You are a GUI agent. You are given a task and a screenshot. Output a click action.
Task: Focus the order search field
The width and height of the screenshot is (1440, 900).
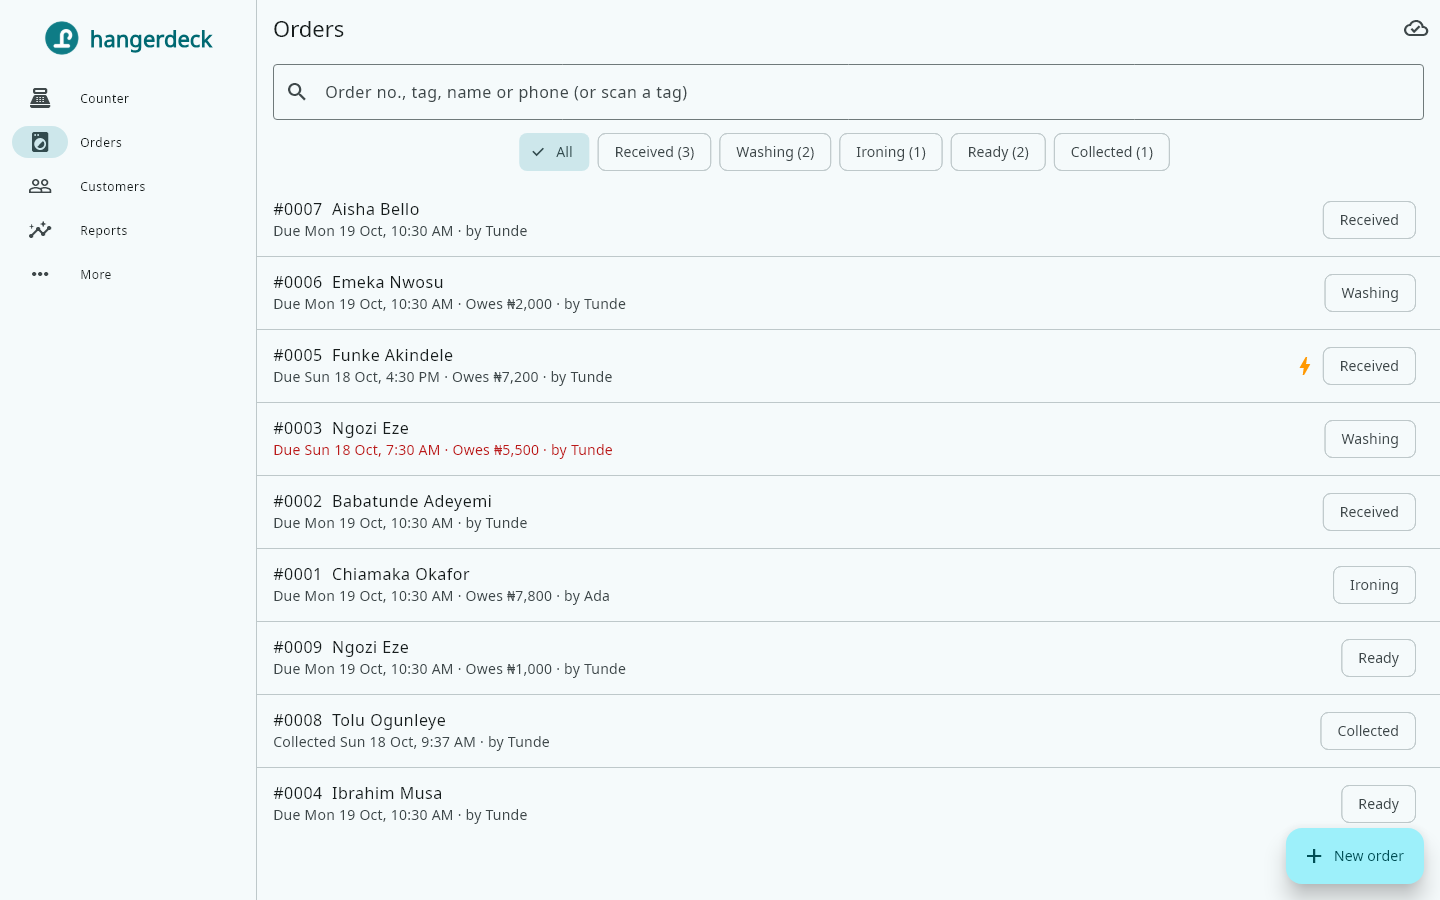[848, 92]
